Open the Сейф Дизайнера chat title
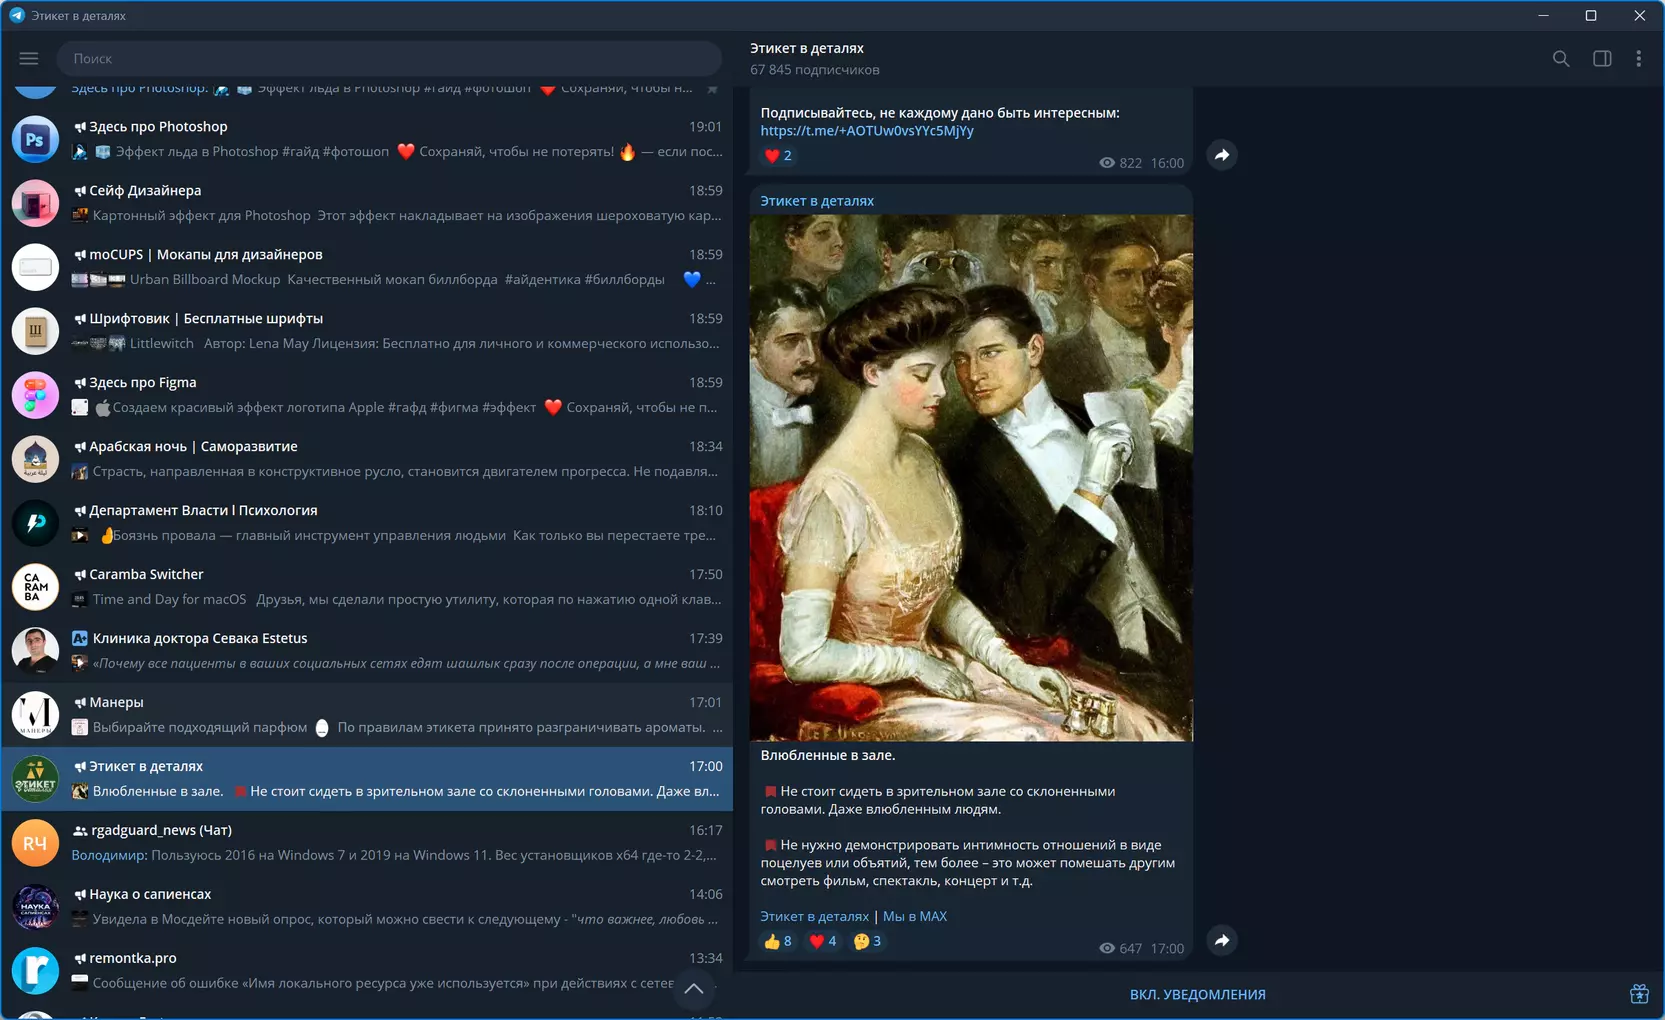The image size is (1665, 1020). click(145, 190)
